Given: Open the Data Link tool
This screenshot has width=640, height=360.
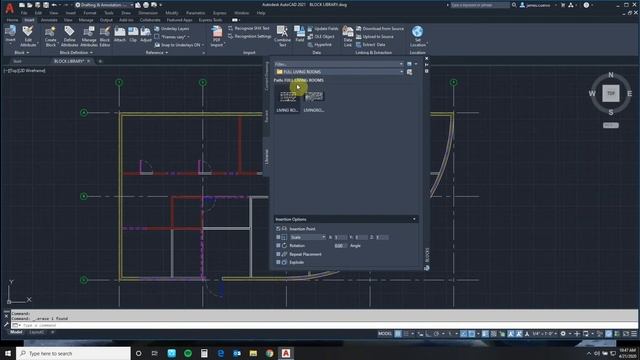Looking at the screenshot, I should pyautogui.click(x=348, y=36).
